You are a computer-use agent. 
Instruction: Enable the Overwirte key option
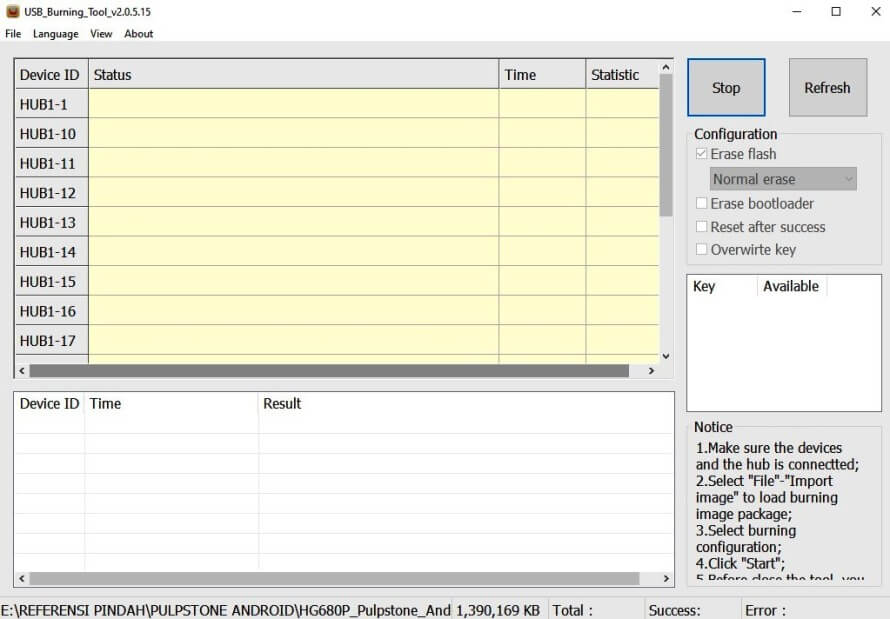pyautogui.click(x=701, y=249)
